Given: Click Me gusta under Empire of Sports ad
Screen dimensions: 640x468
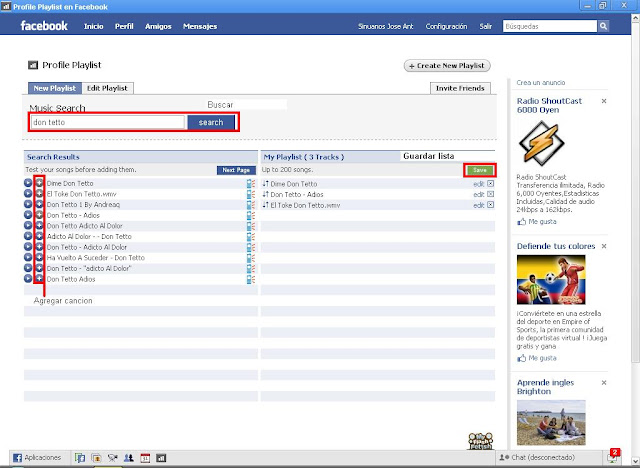Looking at the screenshot, I should coord(537,358).
